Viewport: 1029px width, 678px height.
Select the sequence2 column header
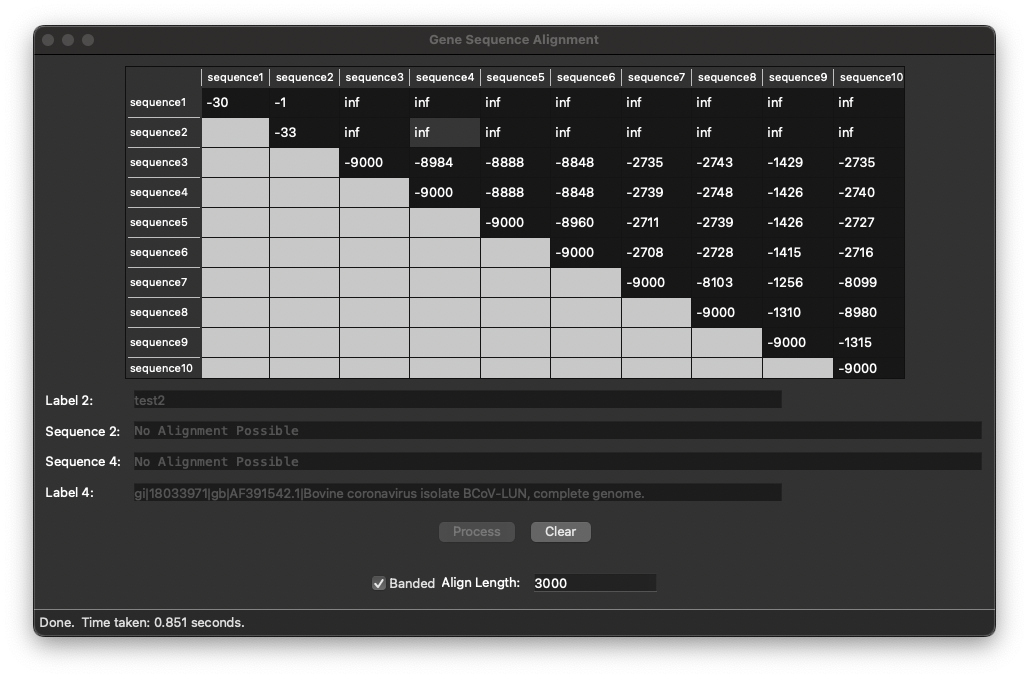tap(304, 77)
